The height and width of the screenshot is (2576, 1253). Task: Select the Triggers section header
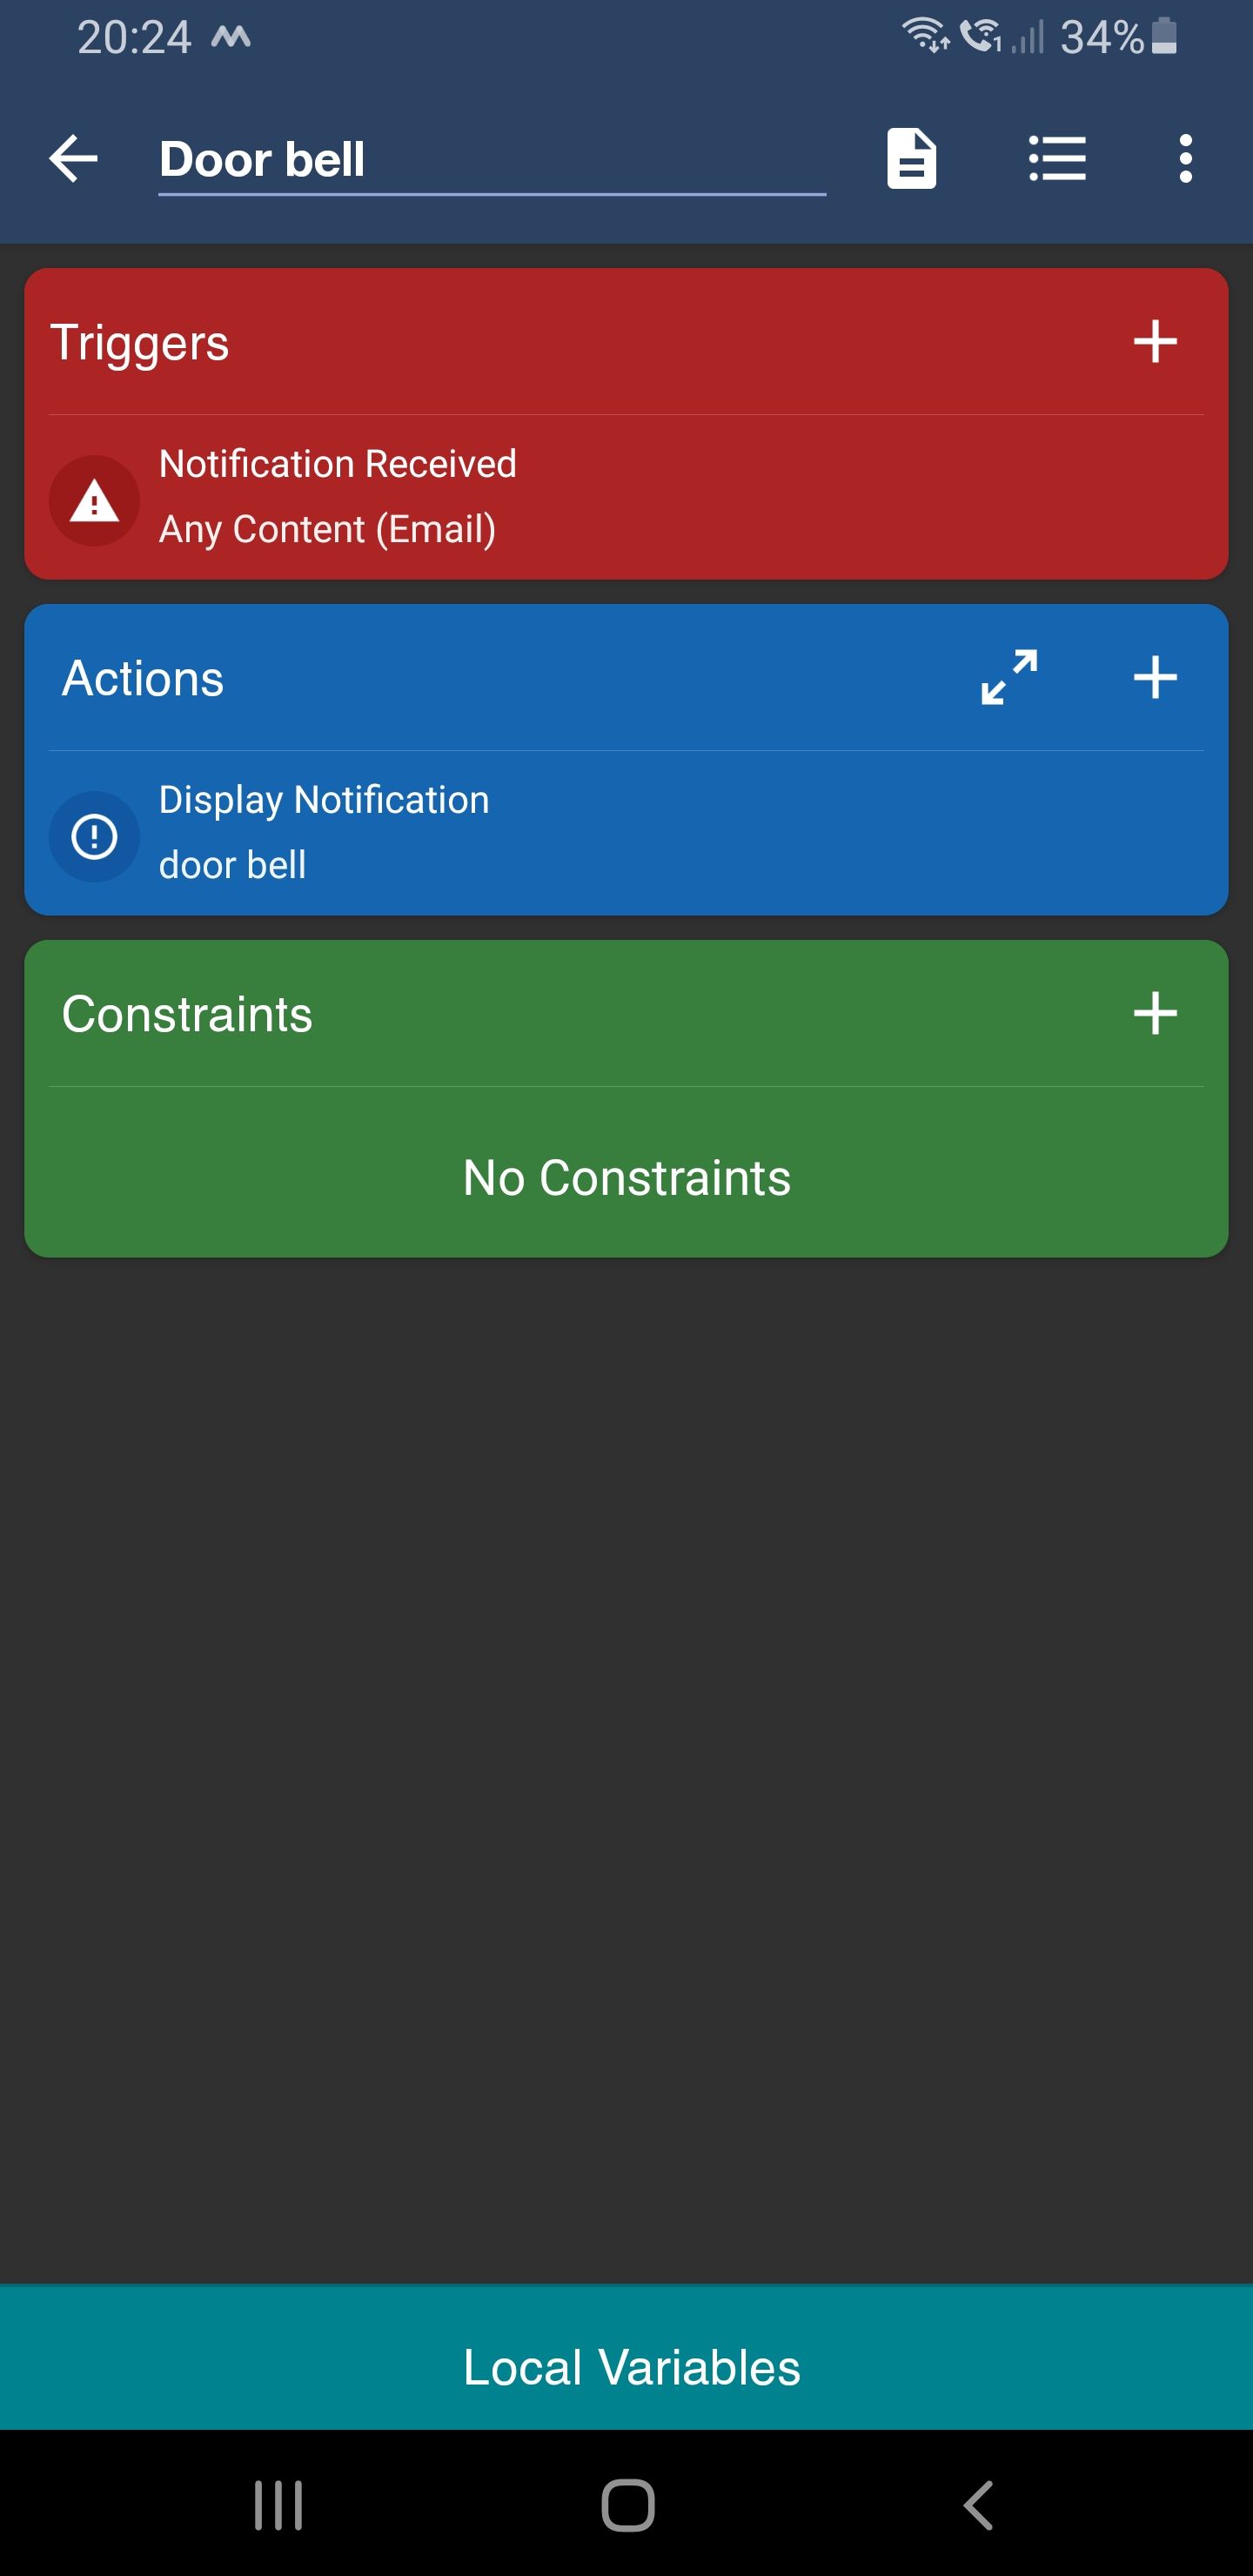[140, 343]
